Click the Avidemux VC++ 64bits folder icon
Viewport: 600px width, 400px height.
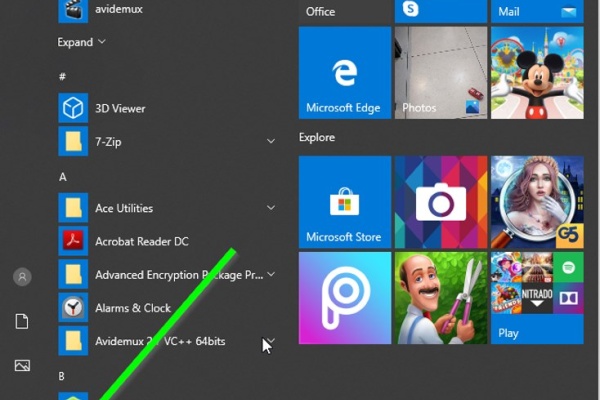73,341
